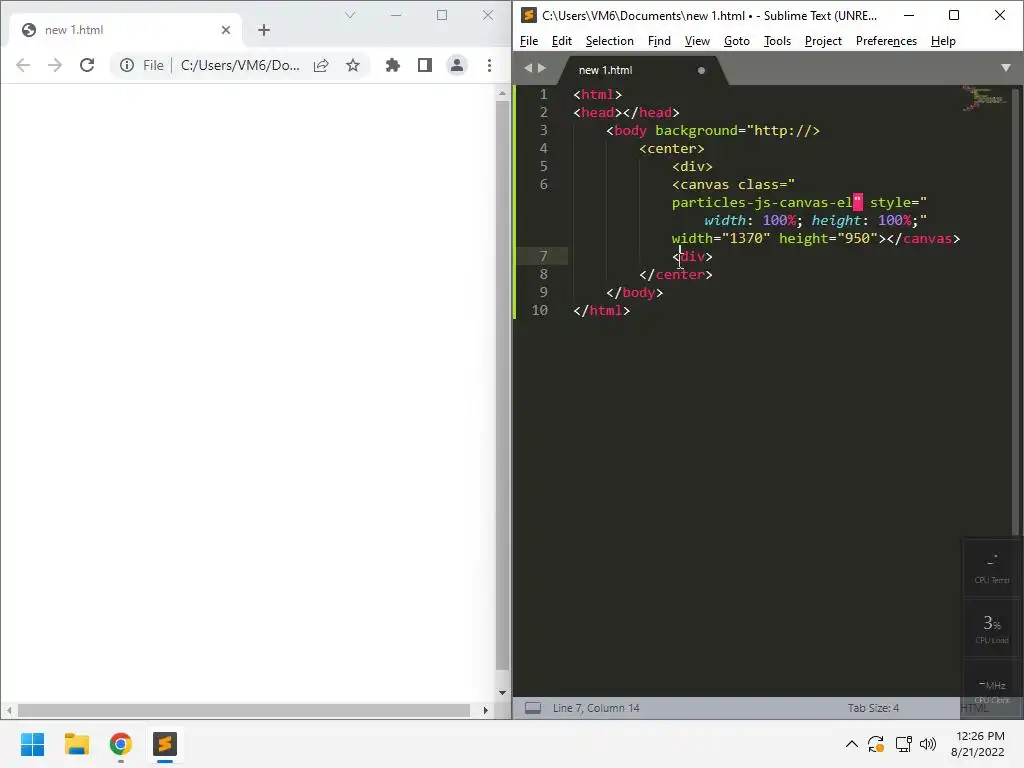
Task: Show hidden system tray icons
Action: click(852, 744)
